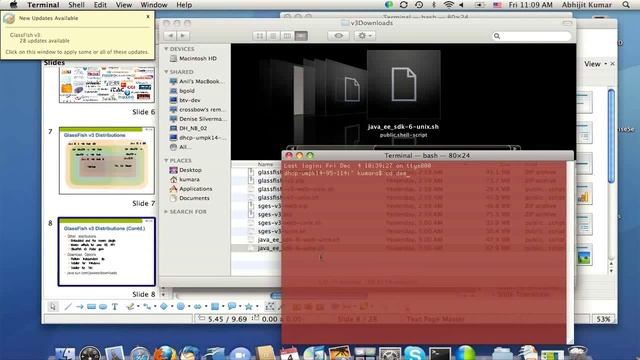640x360 pixels.
Task: Go back in the Finder window
Action: (171, 36)
